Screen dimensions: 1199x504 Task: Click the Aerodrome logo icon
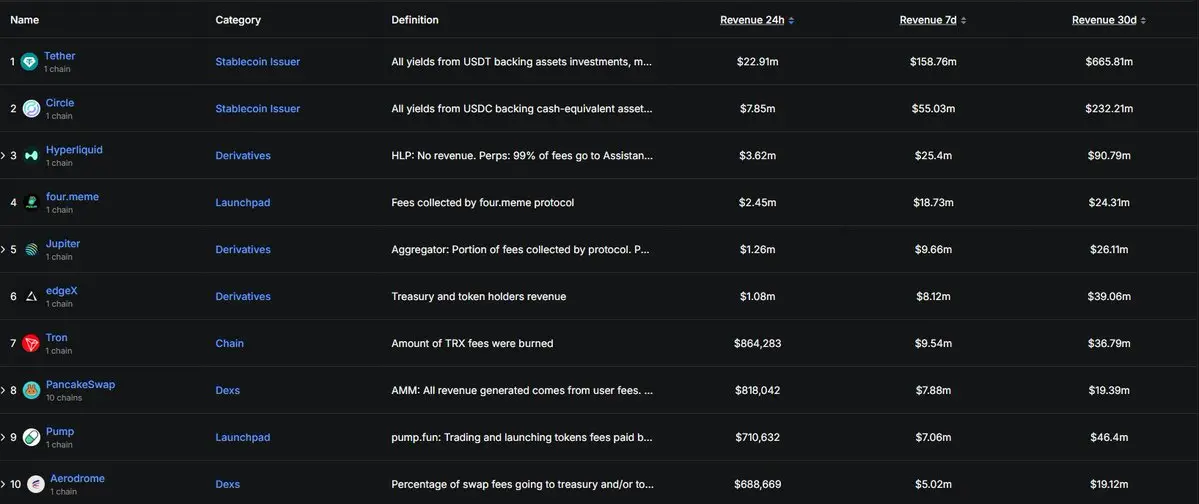click(x=36, y=484)
